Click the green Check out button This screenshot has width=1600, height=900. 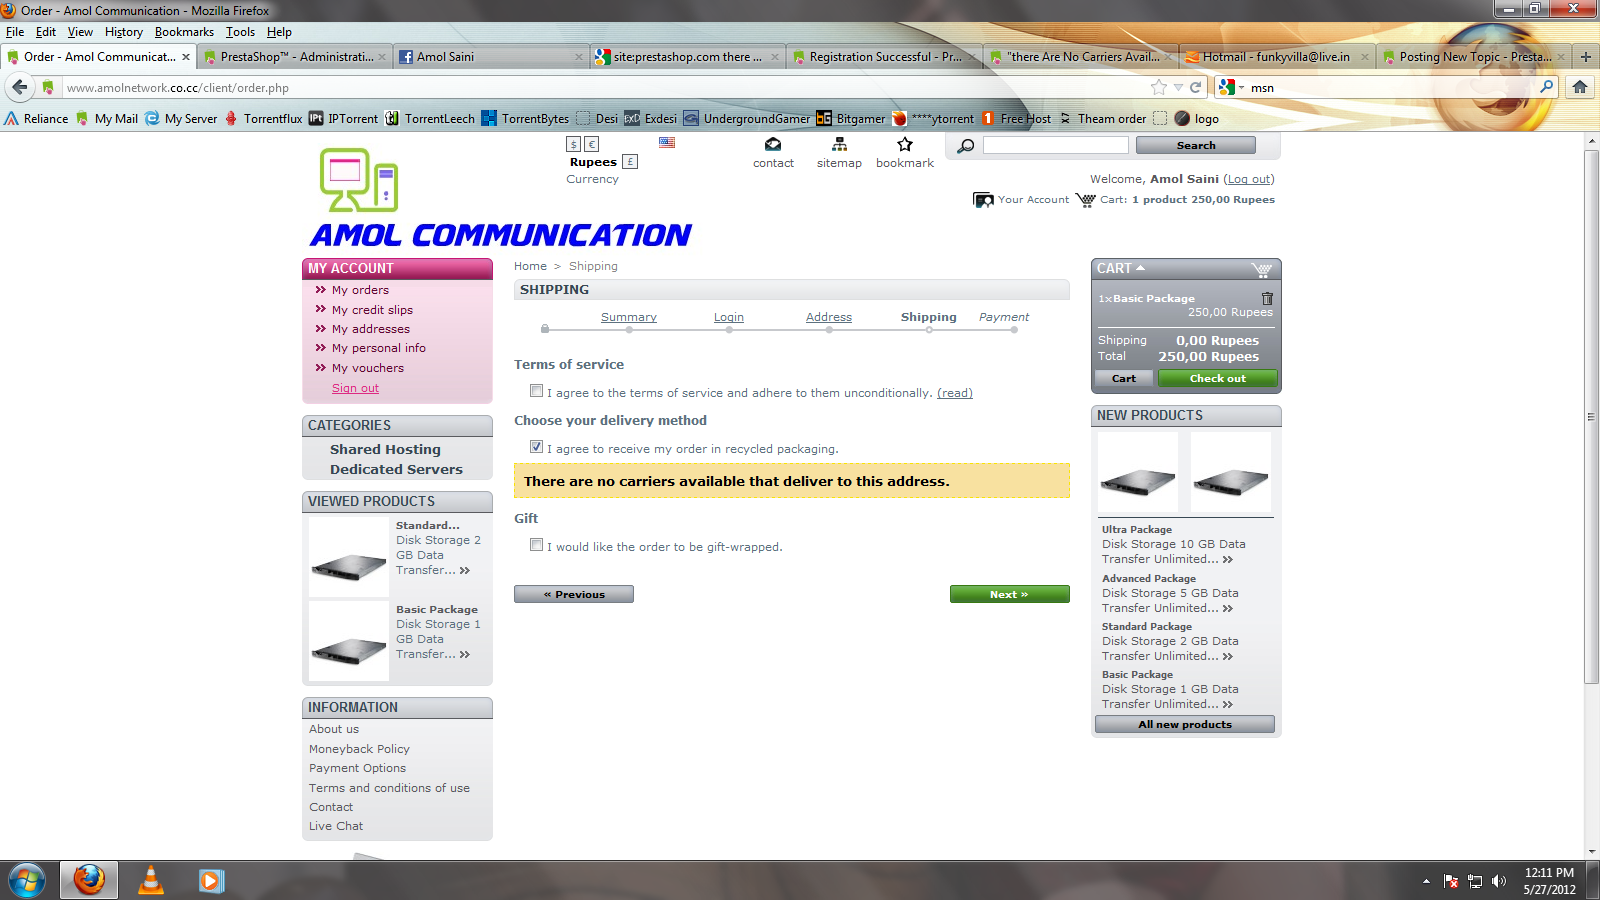click(x=1217, y=378)
